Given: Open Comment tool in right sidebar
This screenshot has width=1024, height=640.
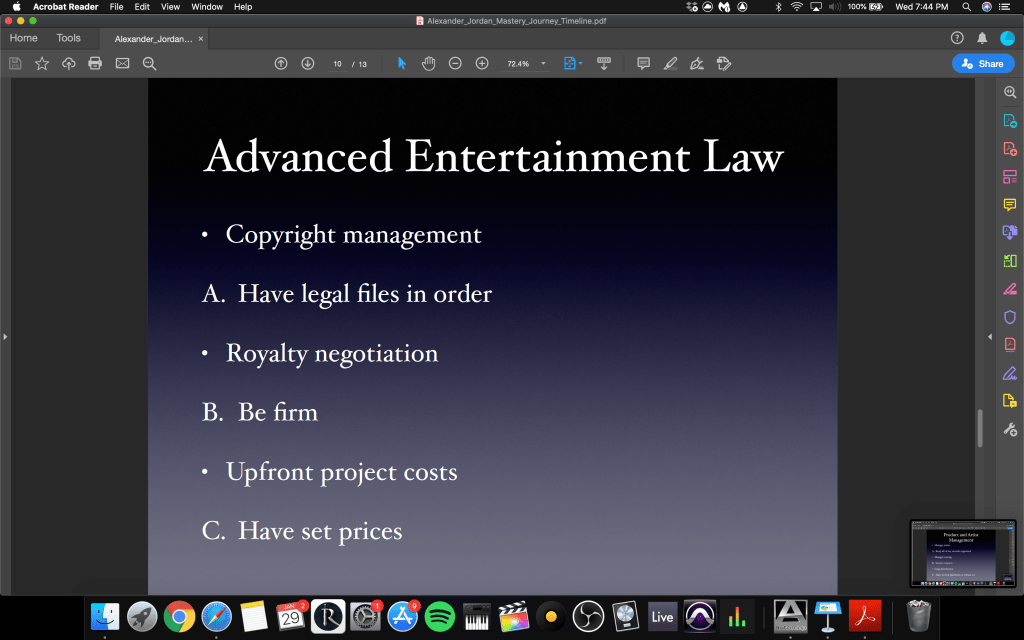Looking at the screenshot, I should coord(1009,204).
